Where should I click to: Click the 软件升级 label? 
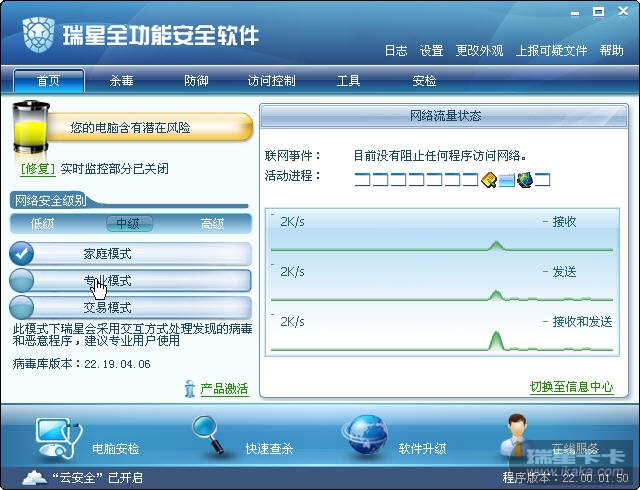click(x=422, y=449)
